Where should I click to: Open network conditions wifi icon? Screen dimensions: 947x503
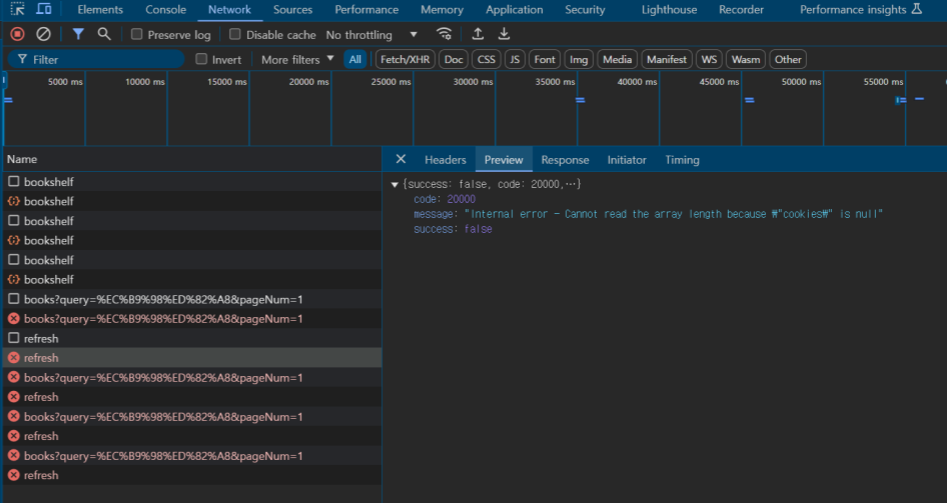445,34
